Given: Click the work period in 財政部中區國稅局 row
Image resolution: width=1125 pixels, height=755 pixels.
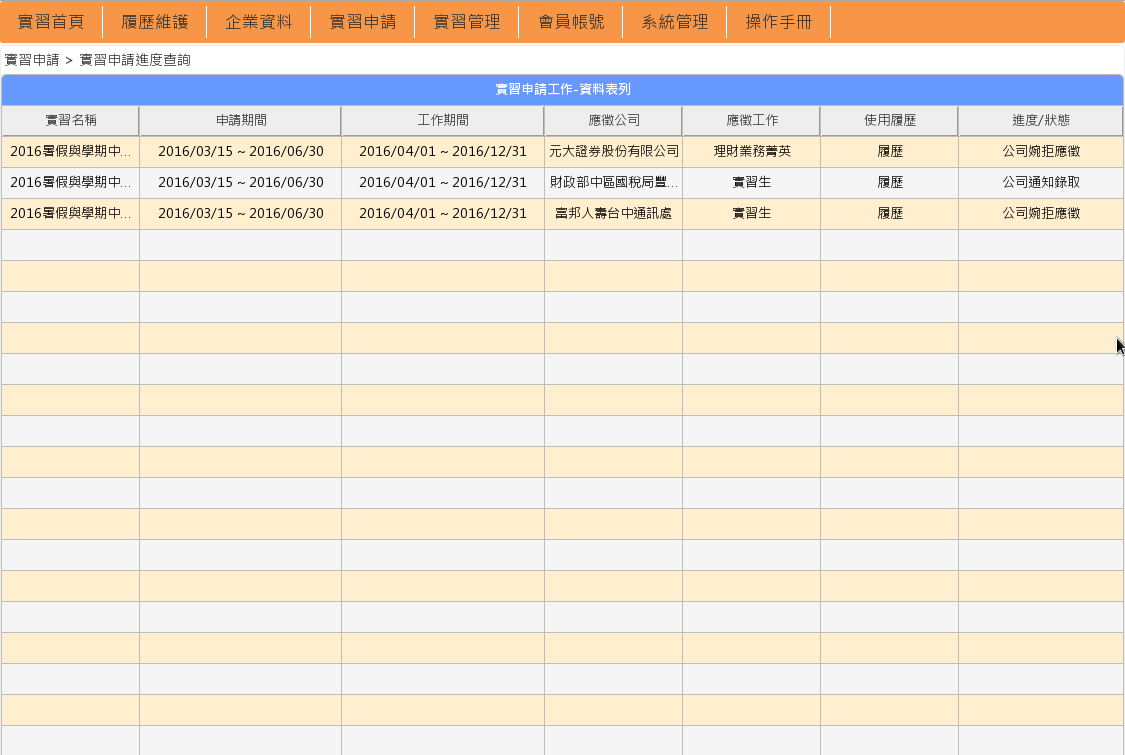Looking at the screenshot, I should (x=443, y=182).
